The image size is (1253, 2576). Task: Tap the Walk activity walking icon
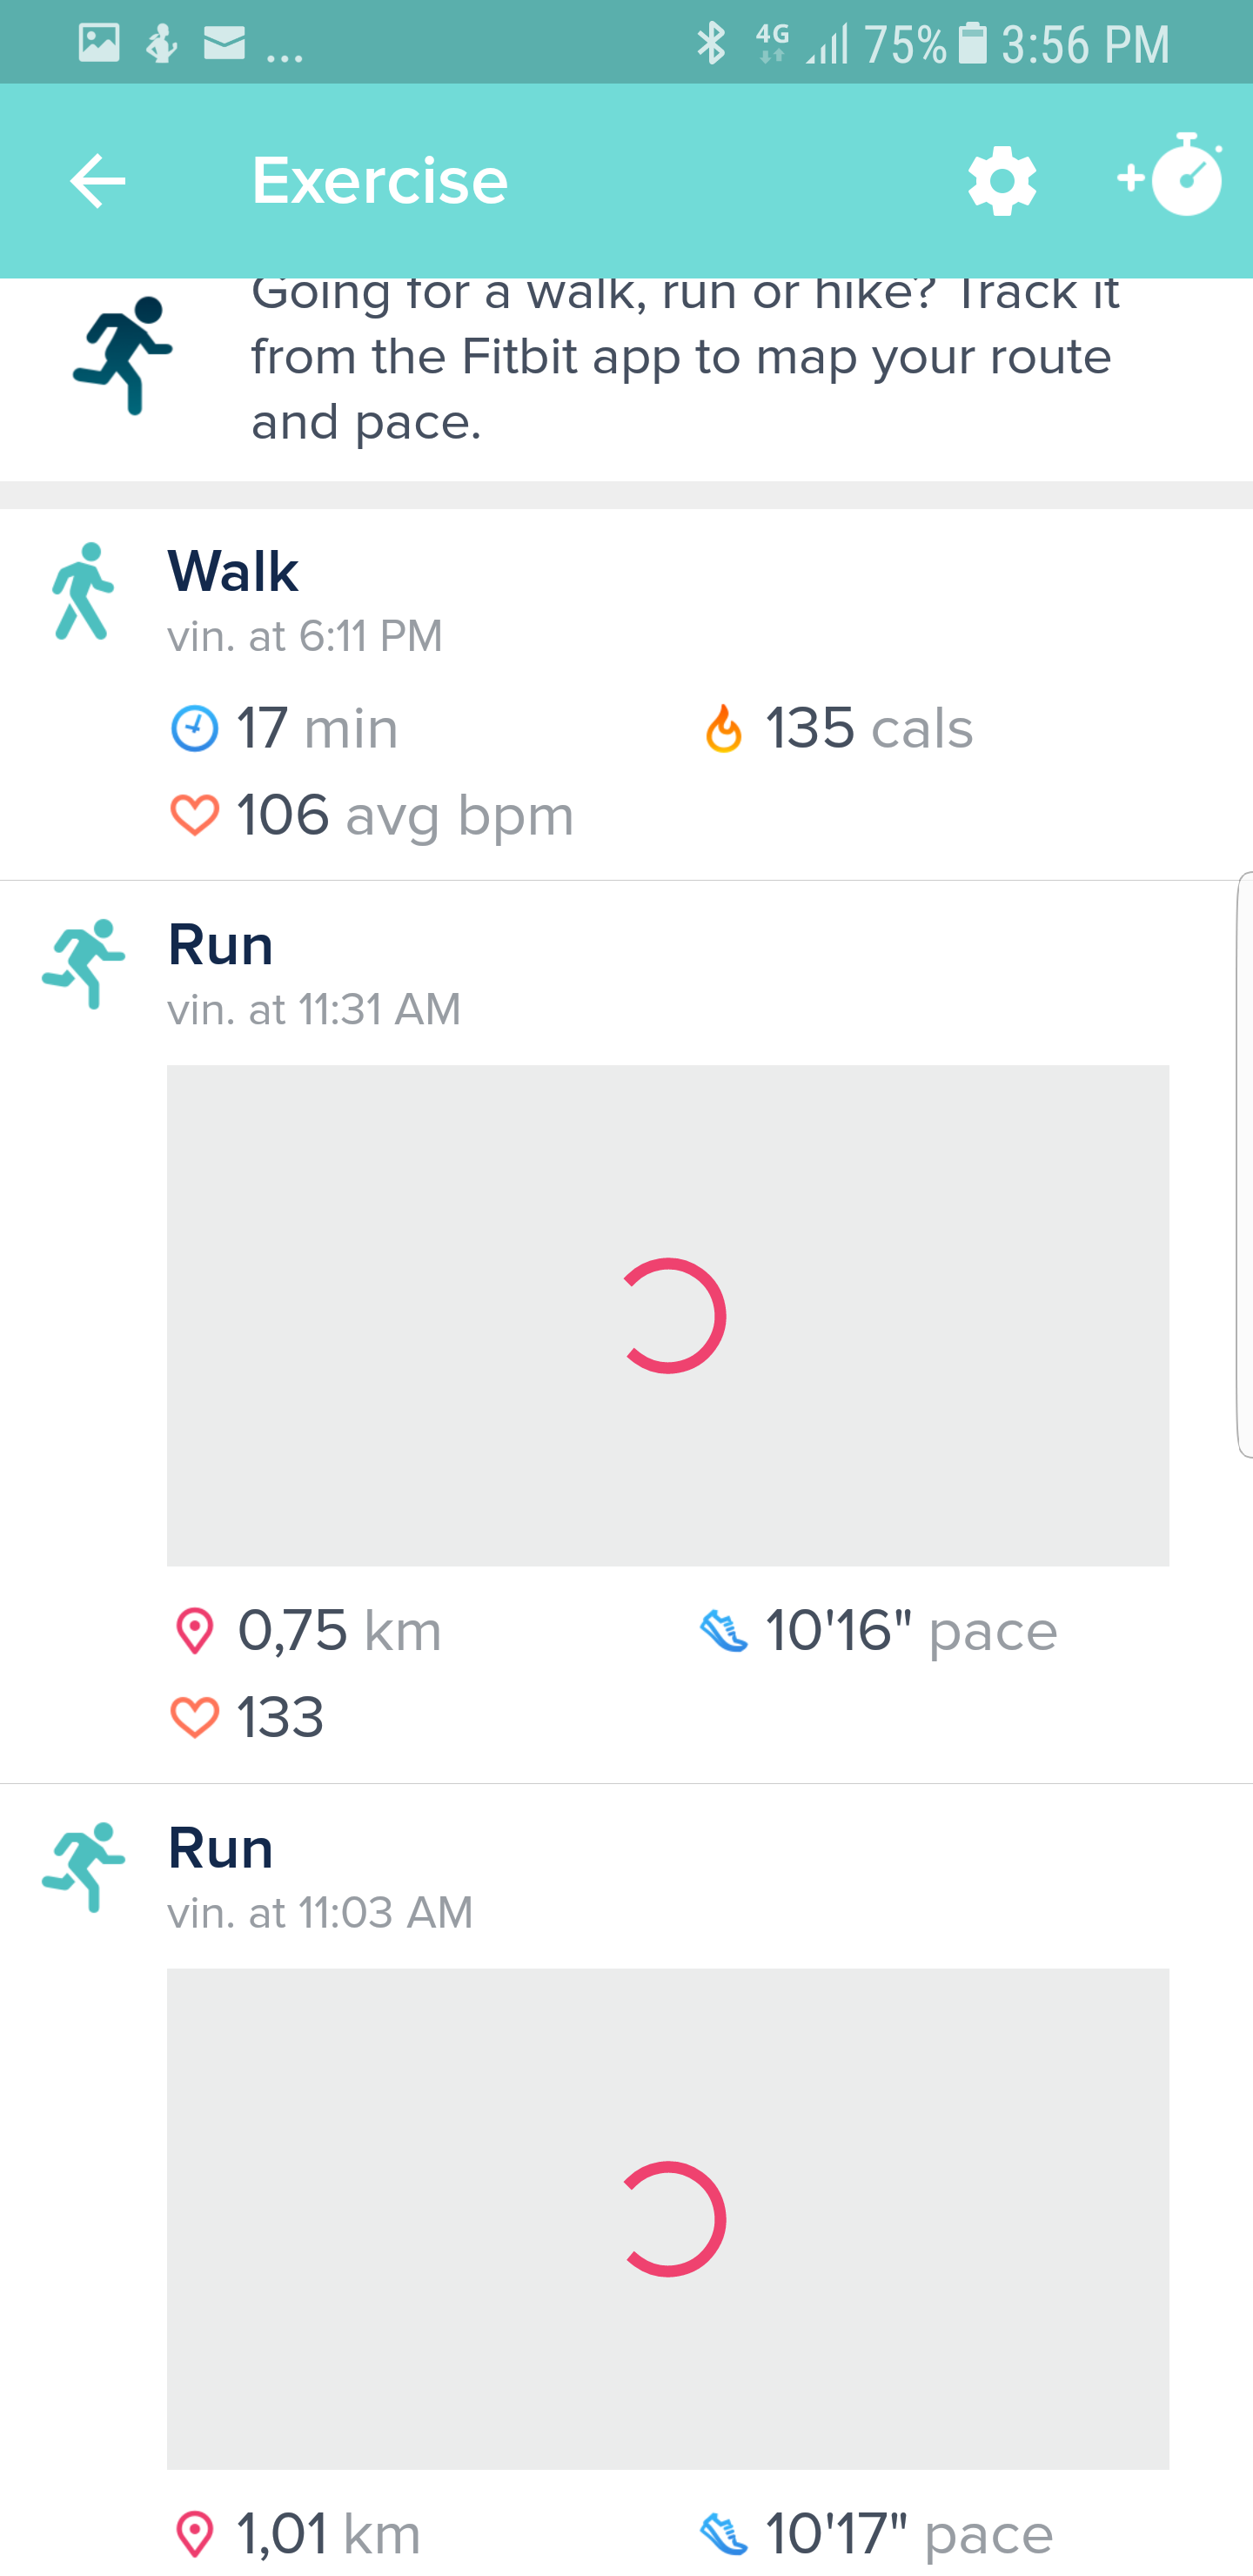(83, 591)
